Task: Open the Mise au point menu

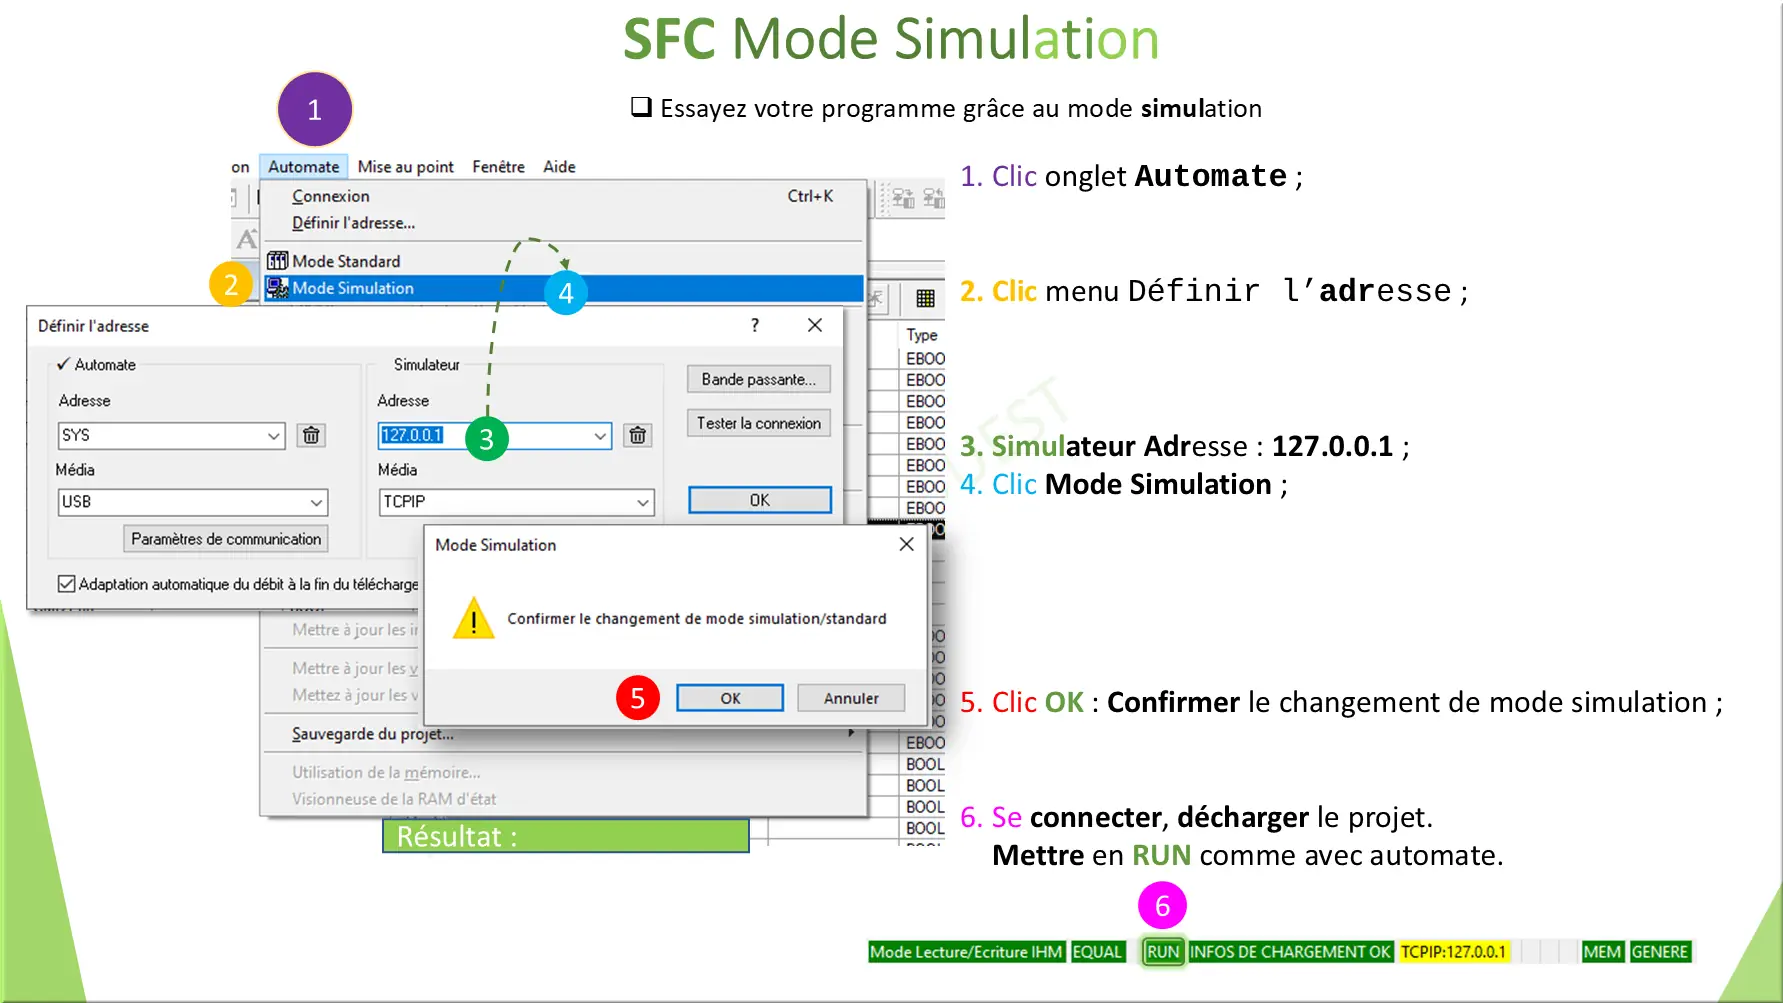Action: coord(405,166)
